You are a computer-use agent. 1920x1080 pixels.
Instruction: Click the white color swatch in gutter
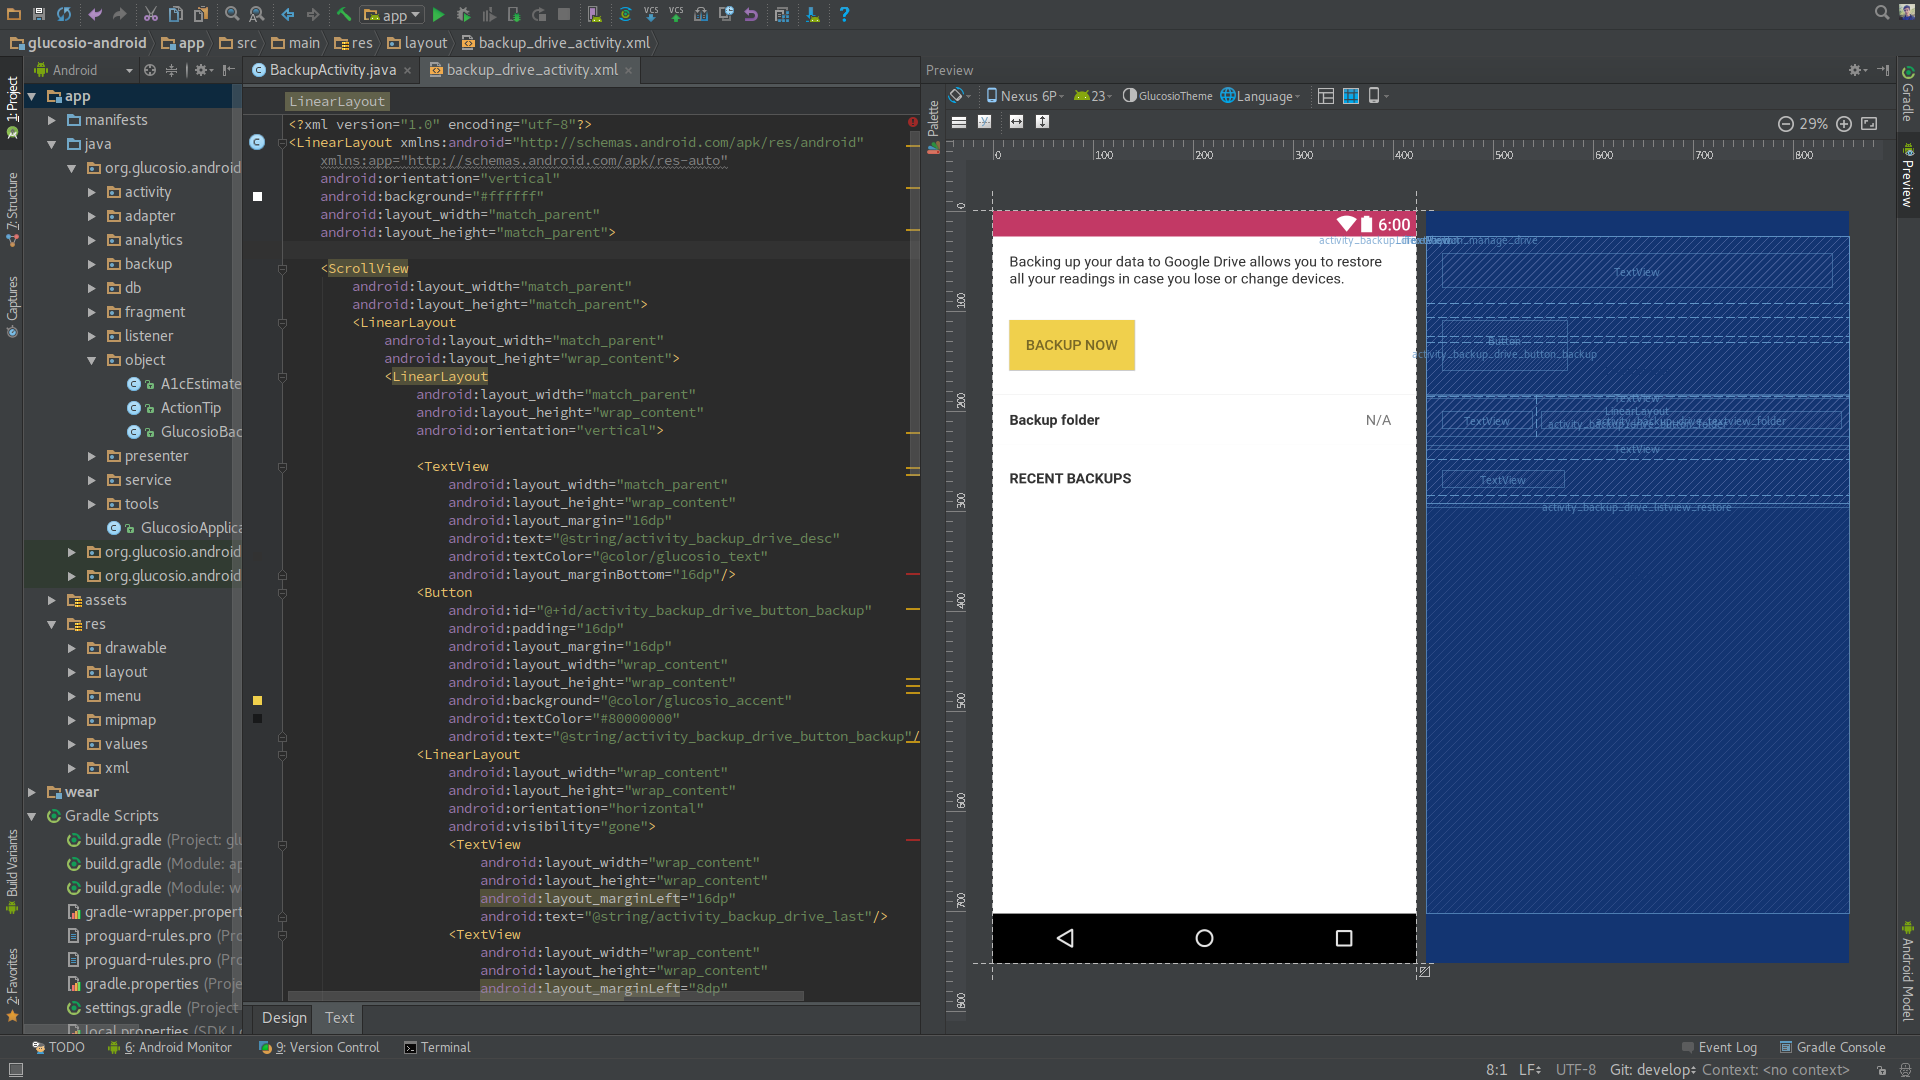click(257, 197)
